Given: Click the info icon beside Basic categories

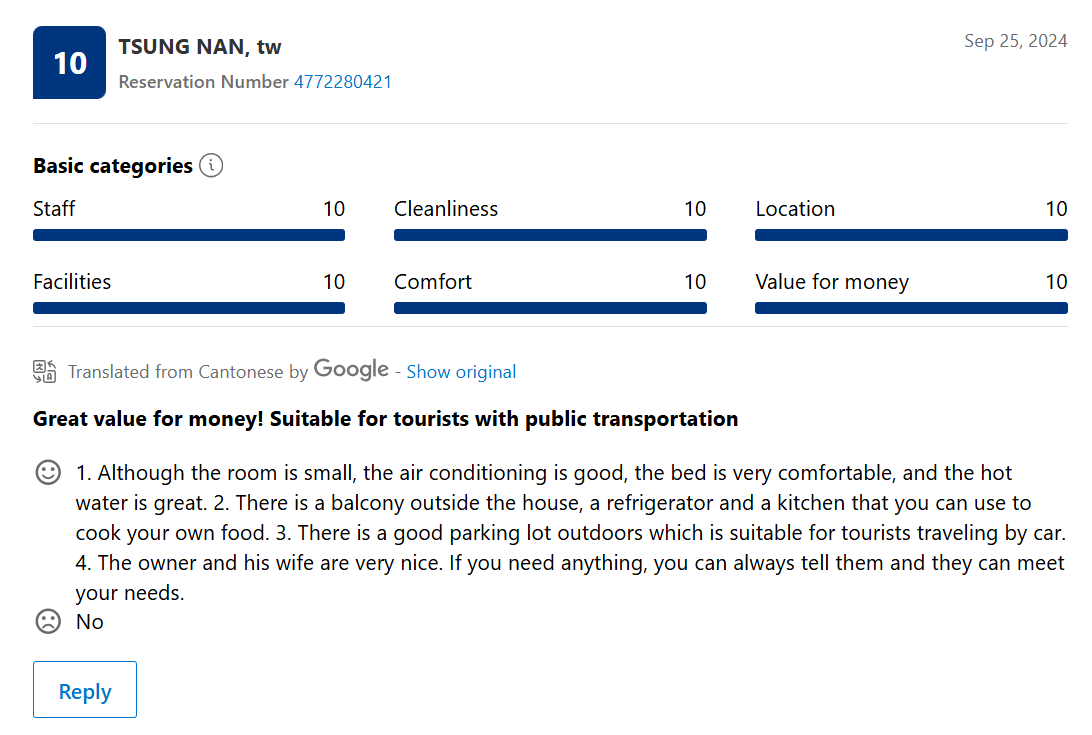Looking at the screenshot, I should coord(211,166).
